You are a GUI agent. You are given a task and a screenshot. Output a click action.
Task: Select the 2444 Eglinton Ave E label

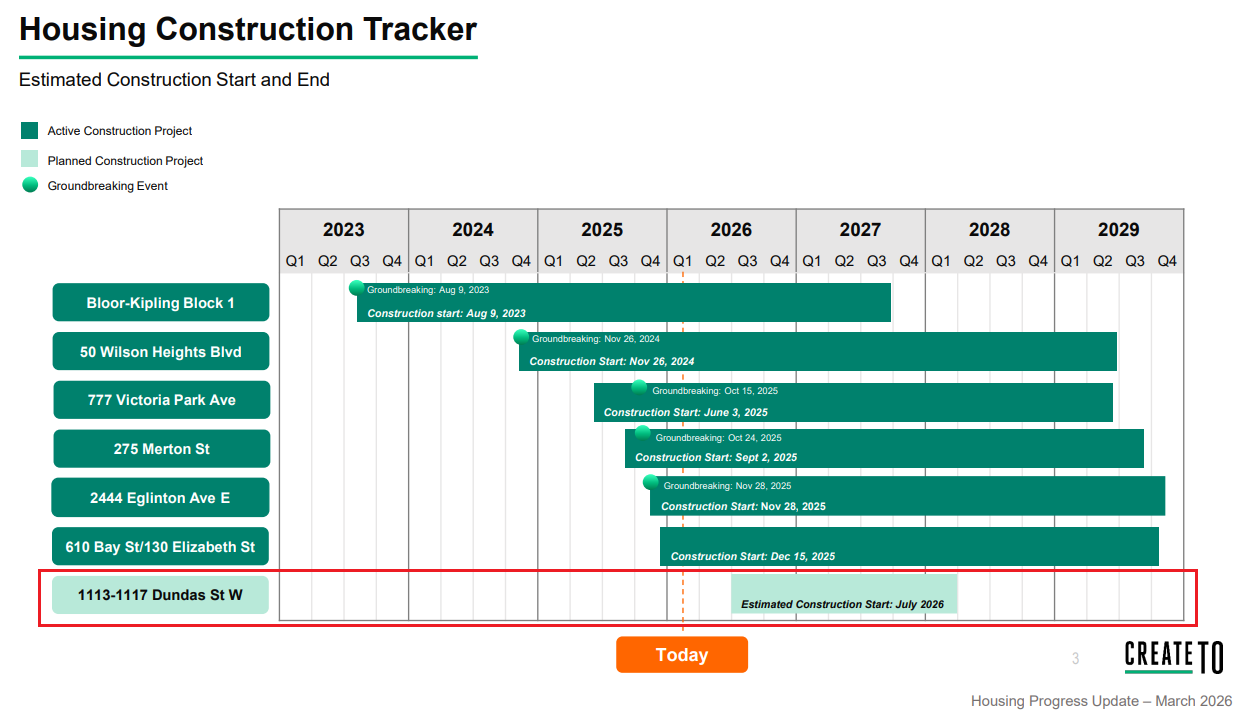[x=161, y=498]
